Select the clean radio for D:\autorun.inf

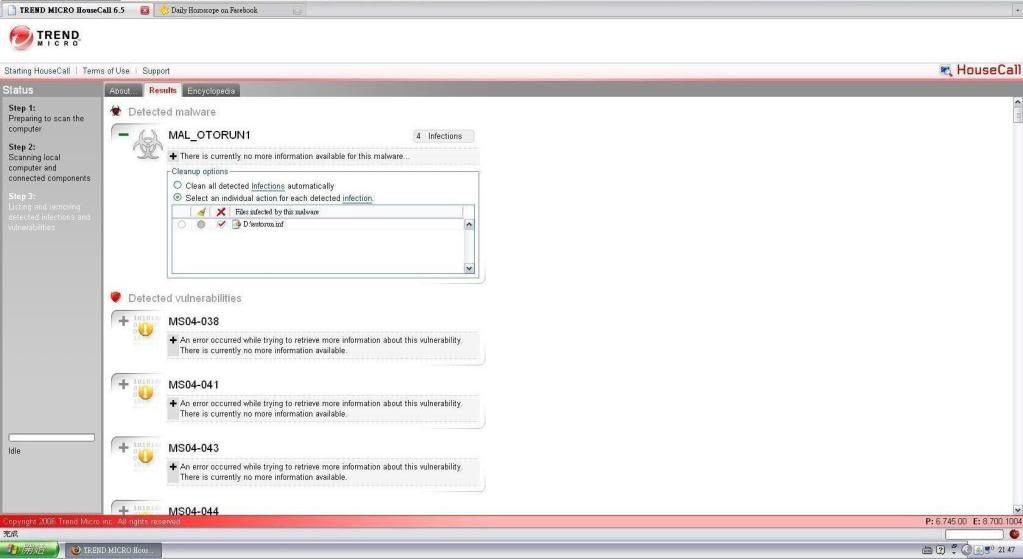tap(201, 224)
